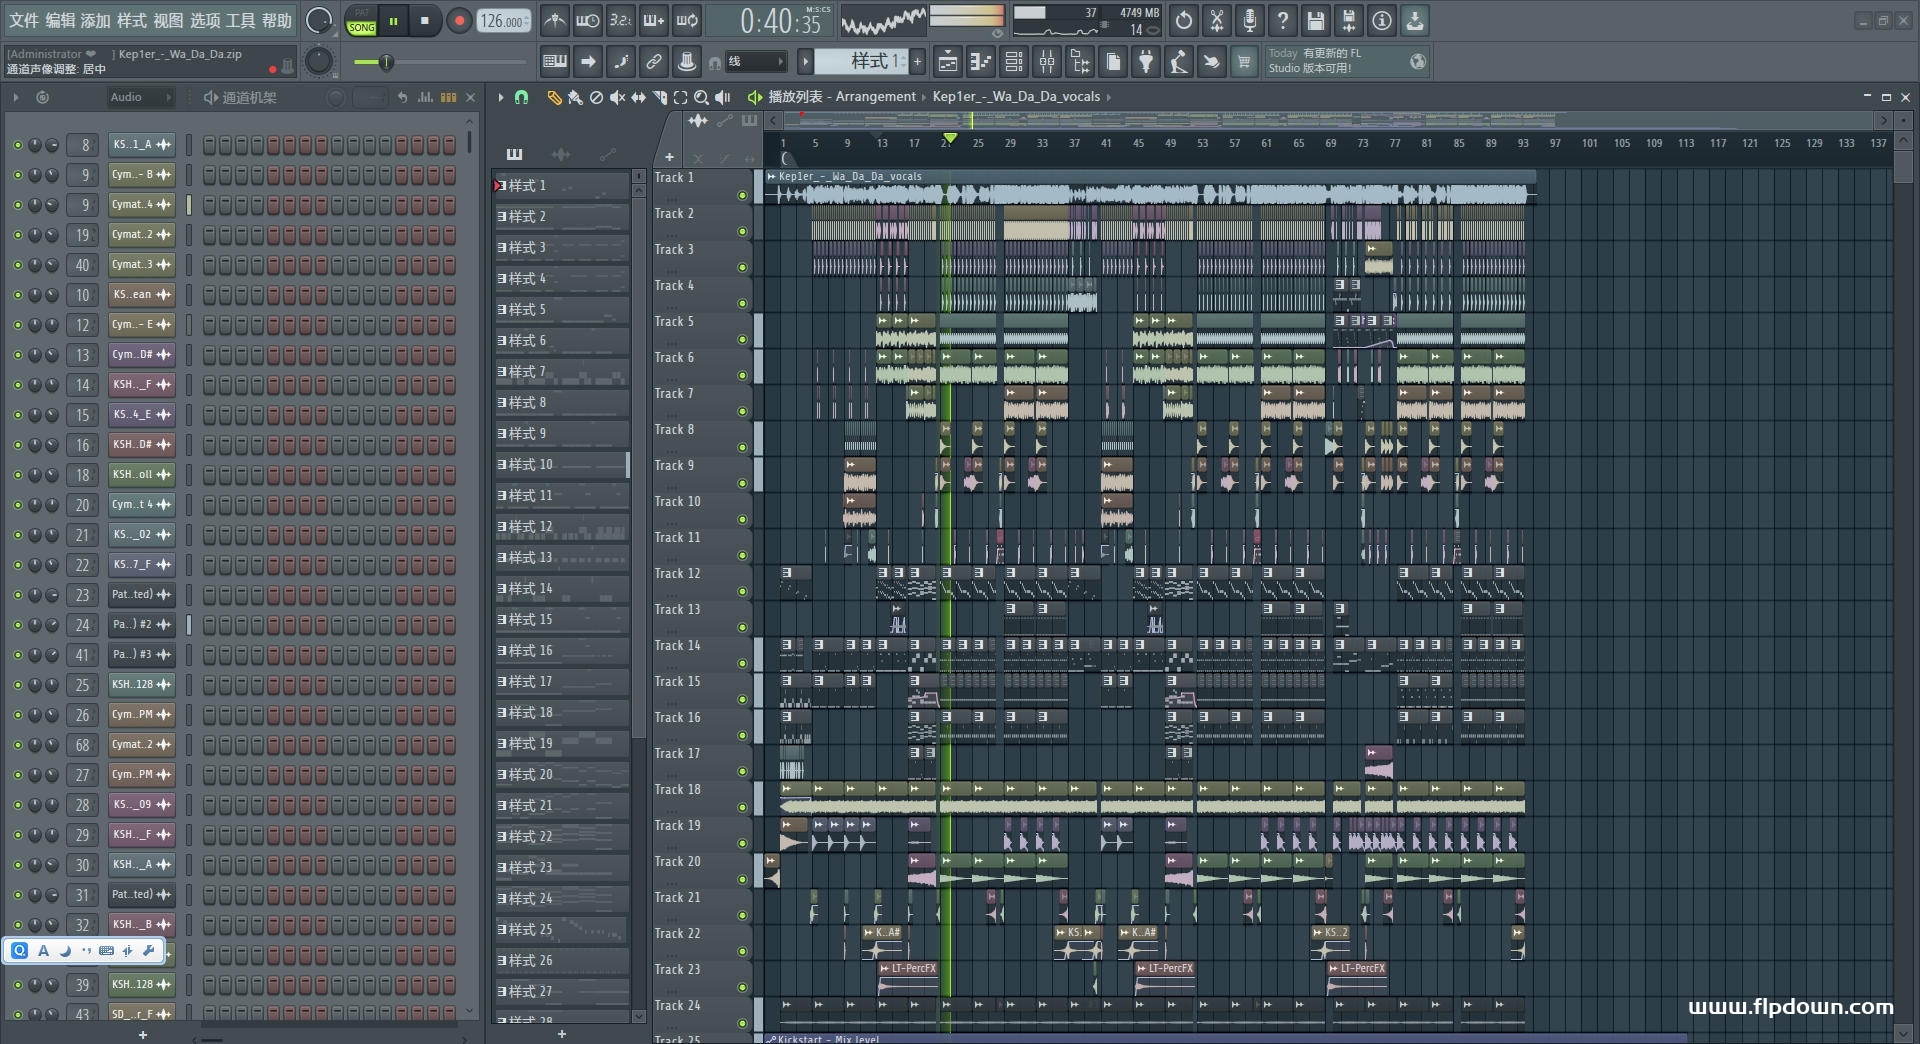Open the Audio channel filter dropdown

coord(140,97)
